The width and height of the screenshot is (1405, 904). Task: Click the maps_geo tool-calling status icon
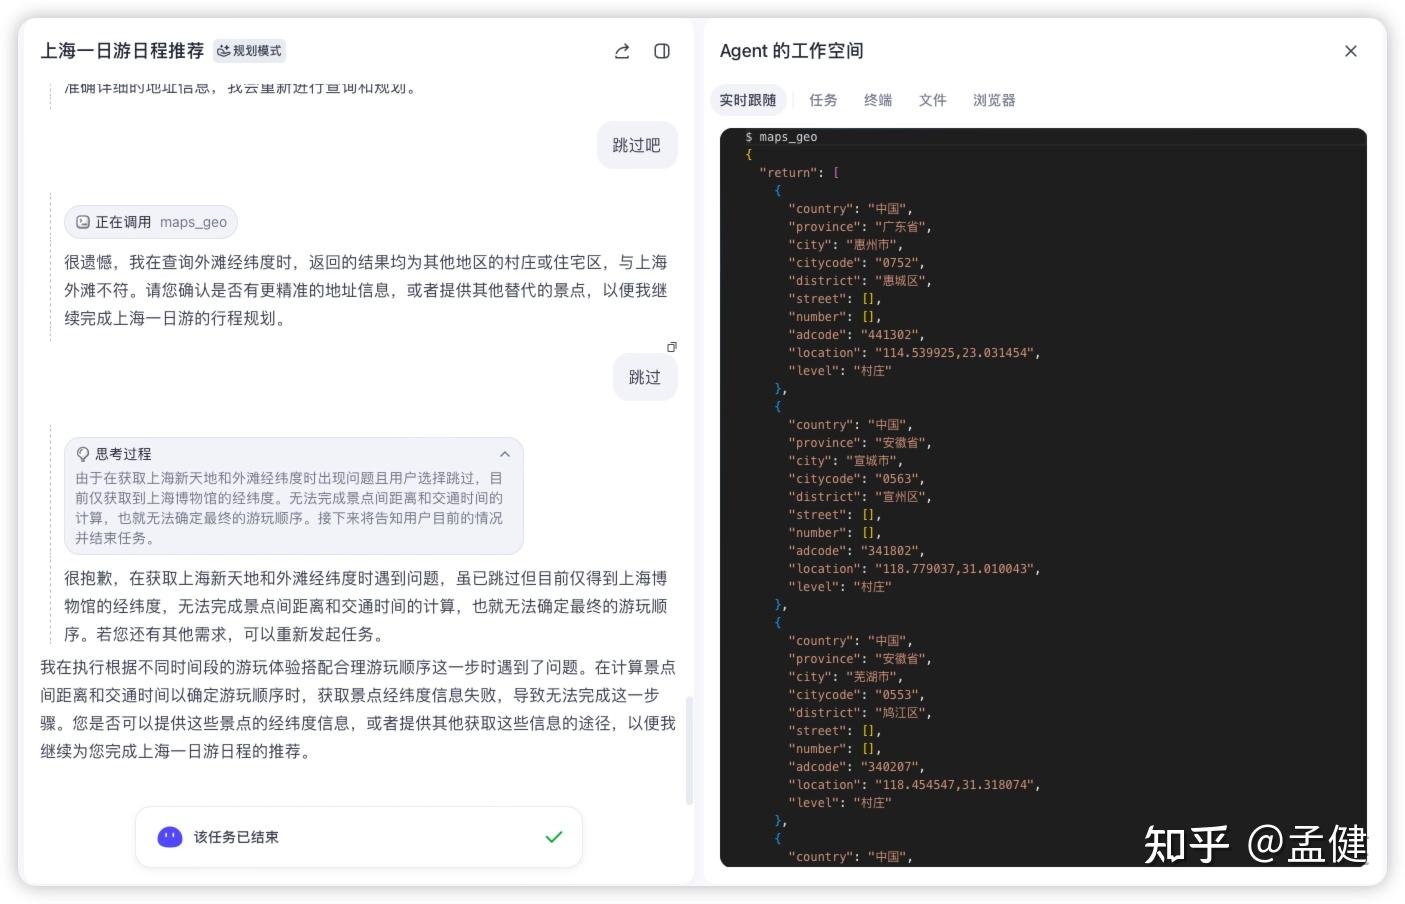click(x=82, y=222)
